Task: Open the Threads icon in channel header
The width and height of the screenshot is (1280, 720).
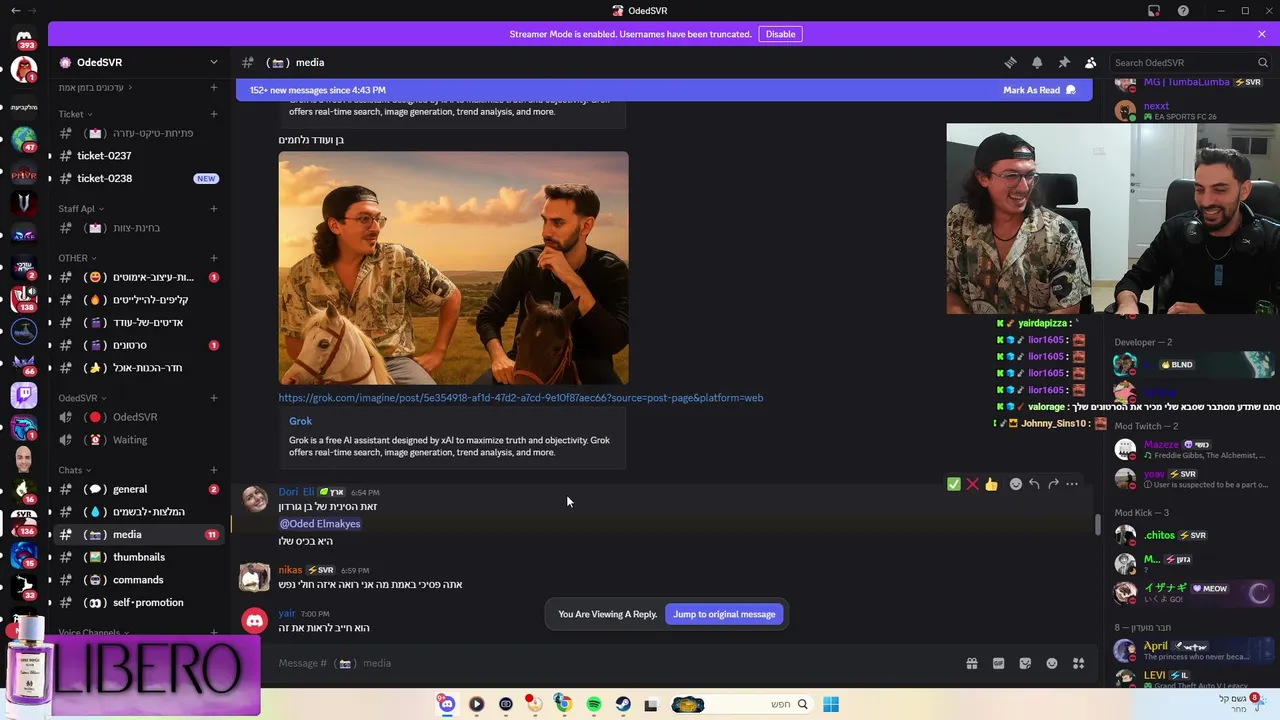Action: click(x=1010, y=62)
